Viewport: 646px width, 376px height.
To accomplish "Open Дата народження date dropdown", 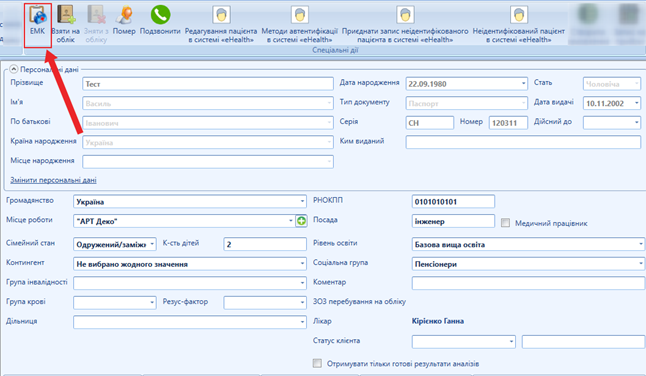I will [x=523, y=84].
